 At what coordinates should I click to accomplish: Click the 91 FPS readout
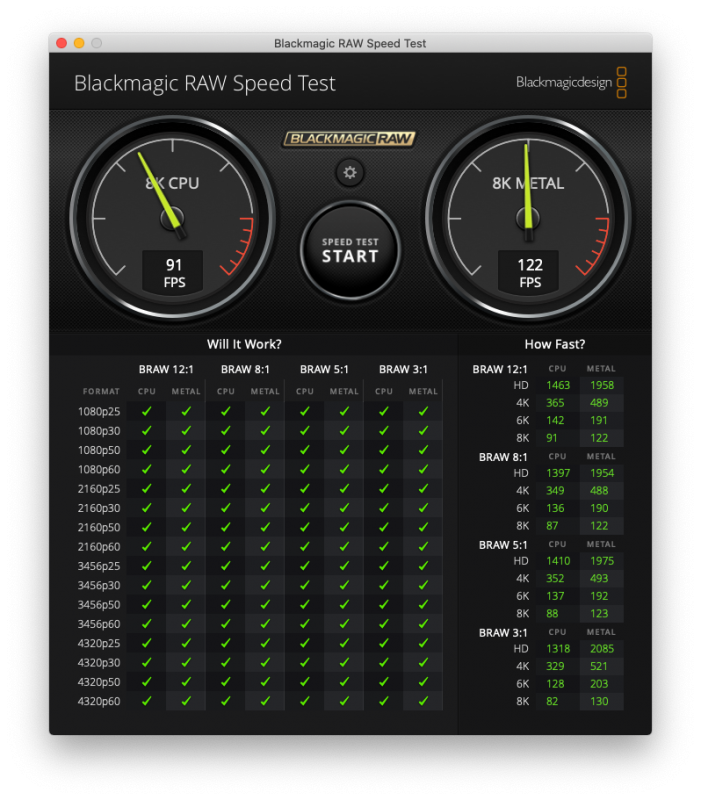173,272
